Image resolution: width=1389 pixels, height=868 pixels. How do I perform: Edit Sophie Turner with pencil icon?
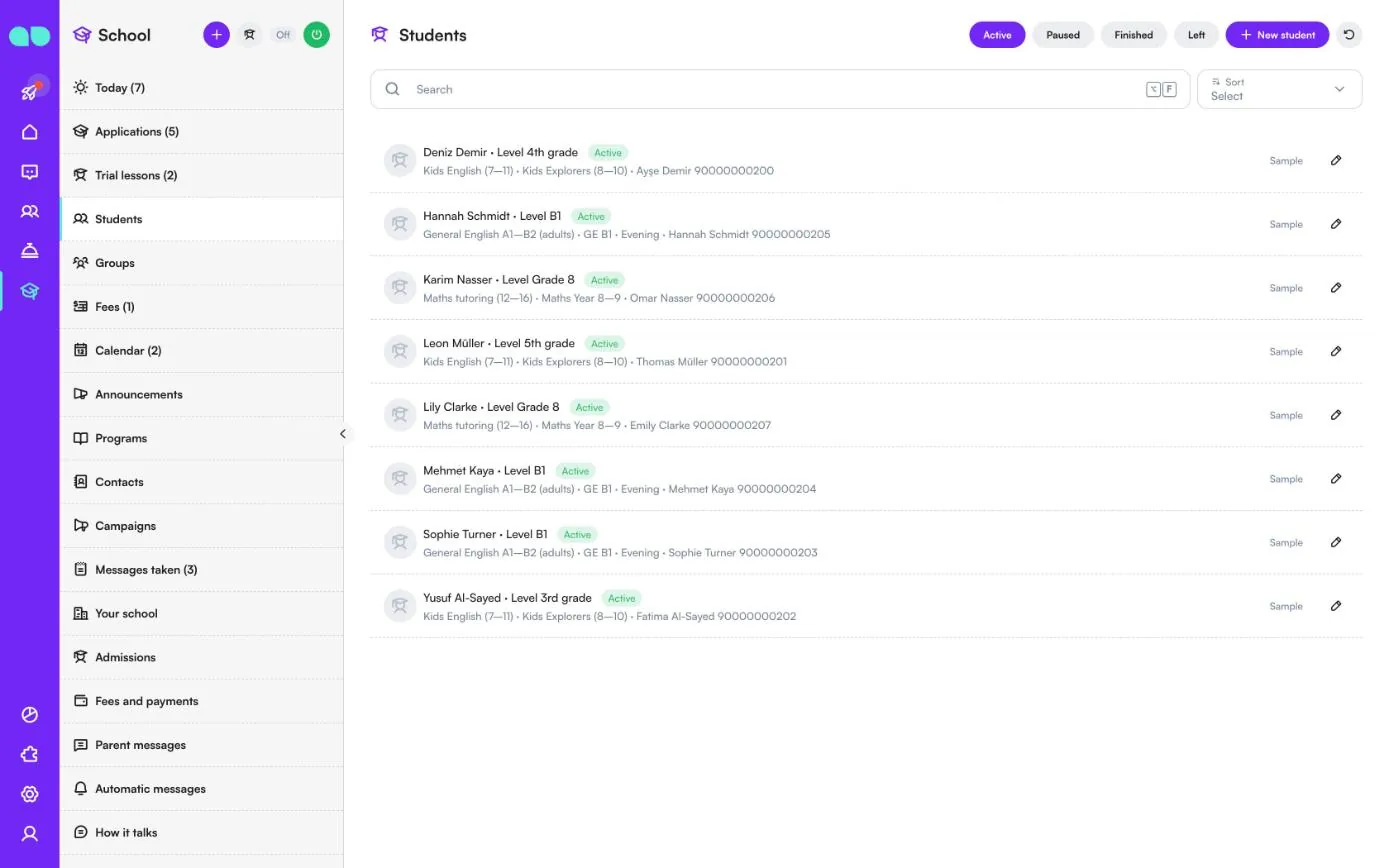click(1336, 542)
